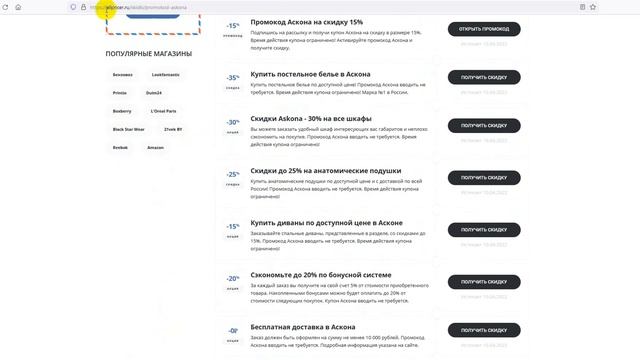The image size is (640, 360).
Task: Click the browser address bar URL
Action: (138, 7)
